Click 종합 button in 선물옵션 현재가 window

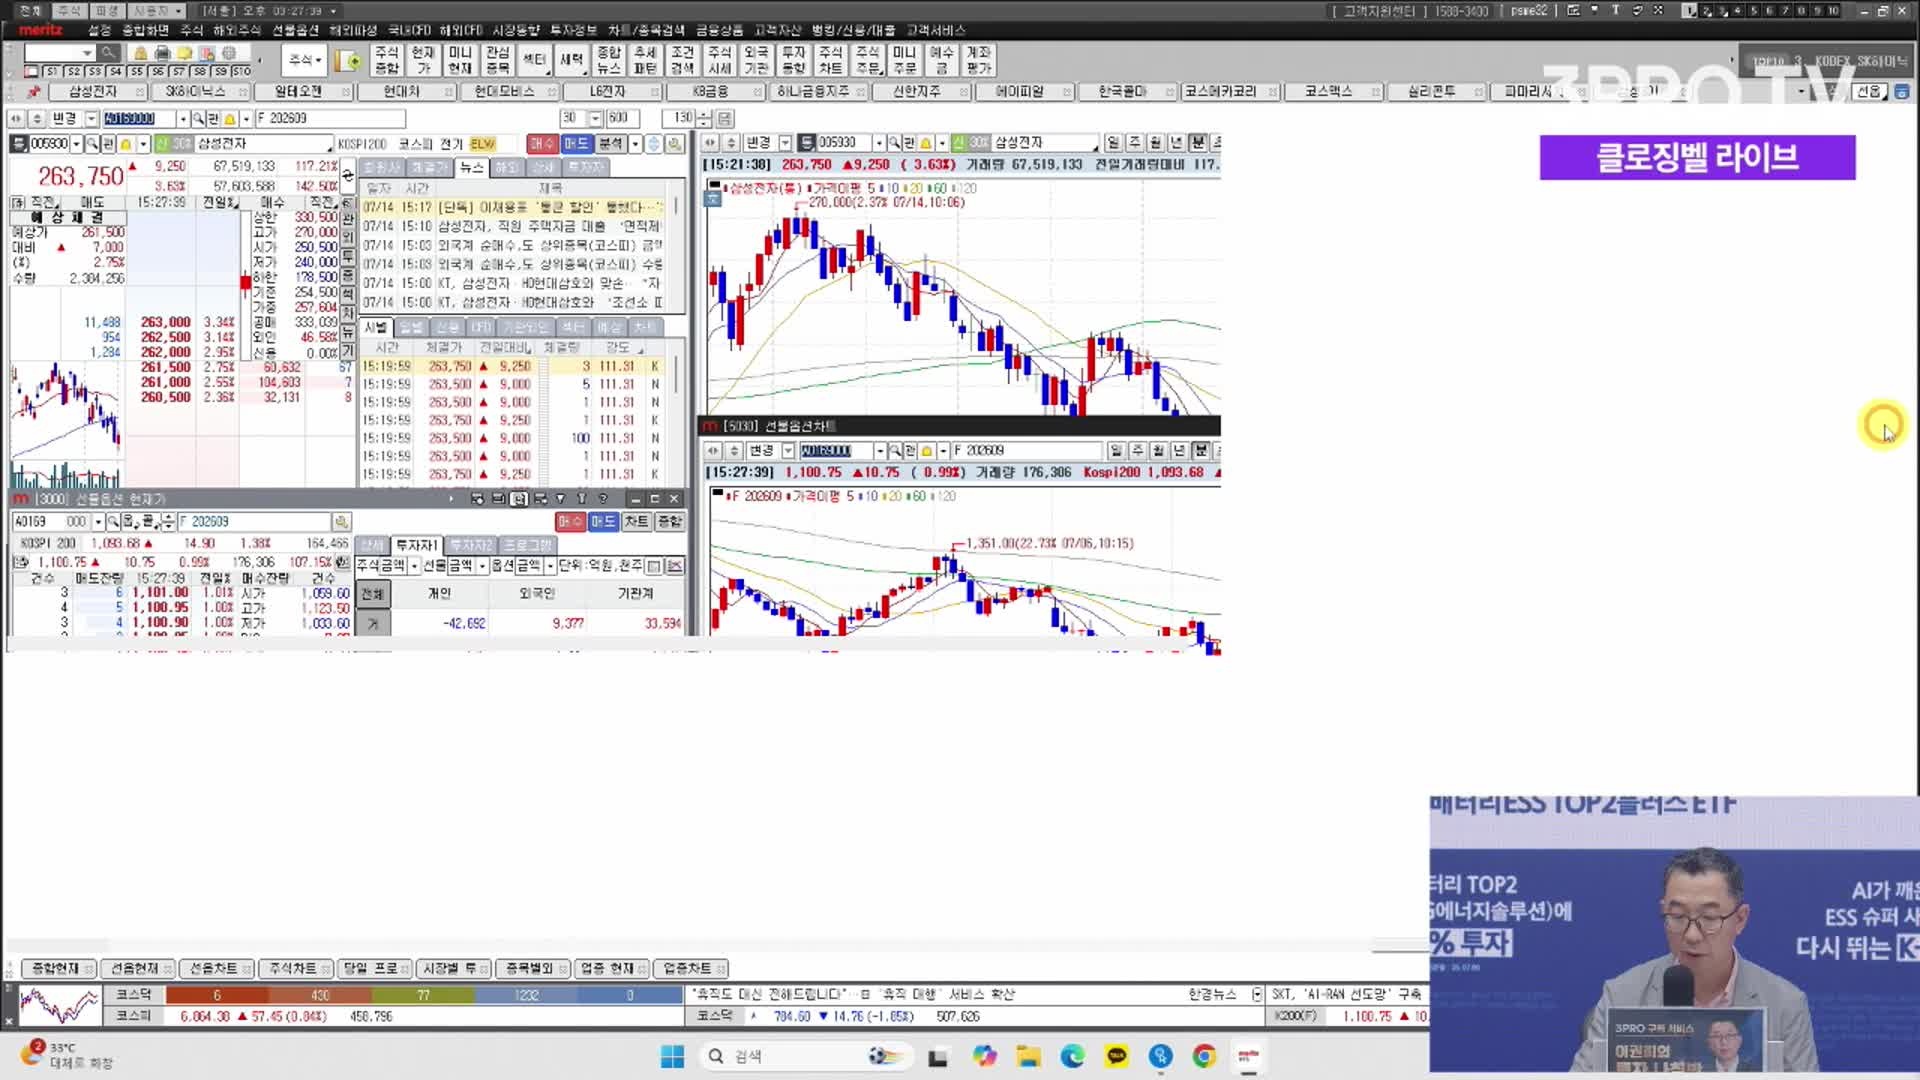point(669,522)
